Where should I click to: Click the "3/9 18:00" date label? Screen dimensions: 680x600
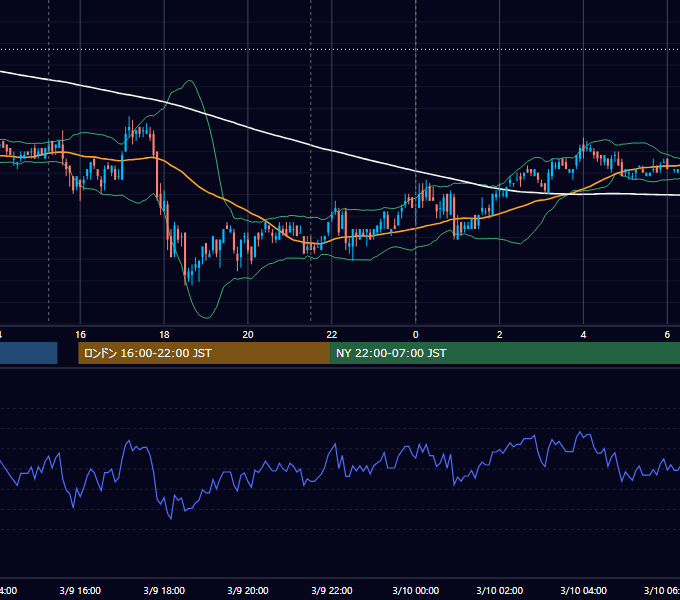pos(164,590)
